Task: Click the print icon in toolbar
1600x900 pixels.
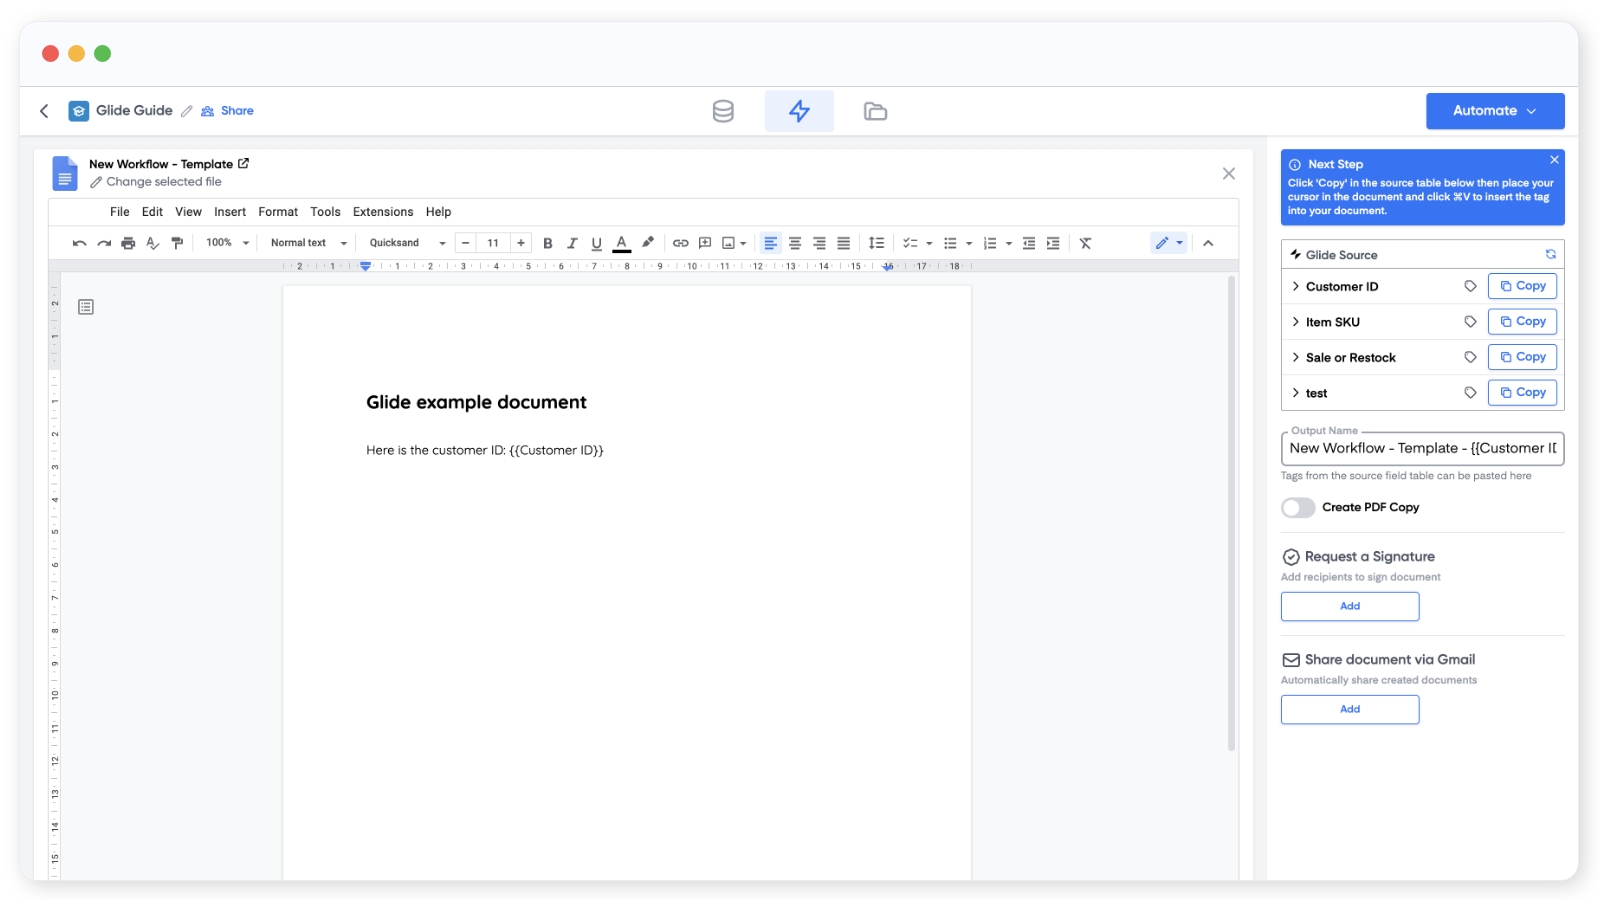Action: pyautogui.click(x=128, y=243)
